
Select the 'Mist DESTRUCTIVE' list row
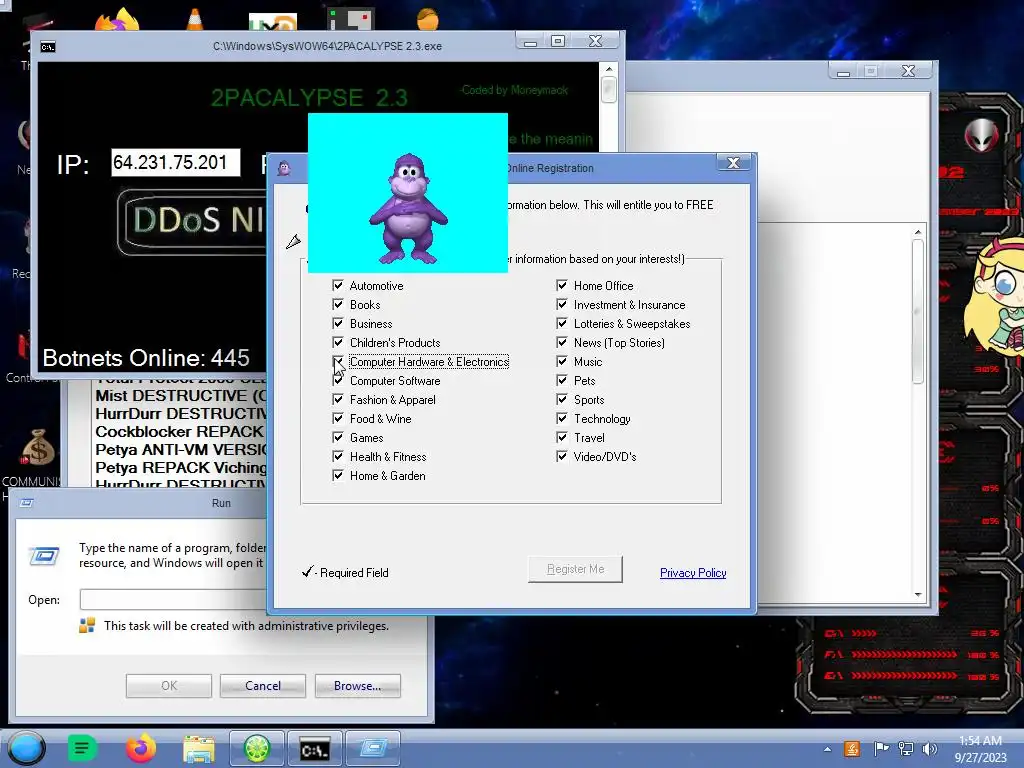click(181, 396)
